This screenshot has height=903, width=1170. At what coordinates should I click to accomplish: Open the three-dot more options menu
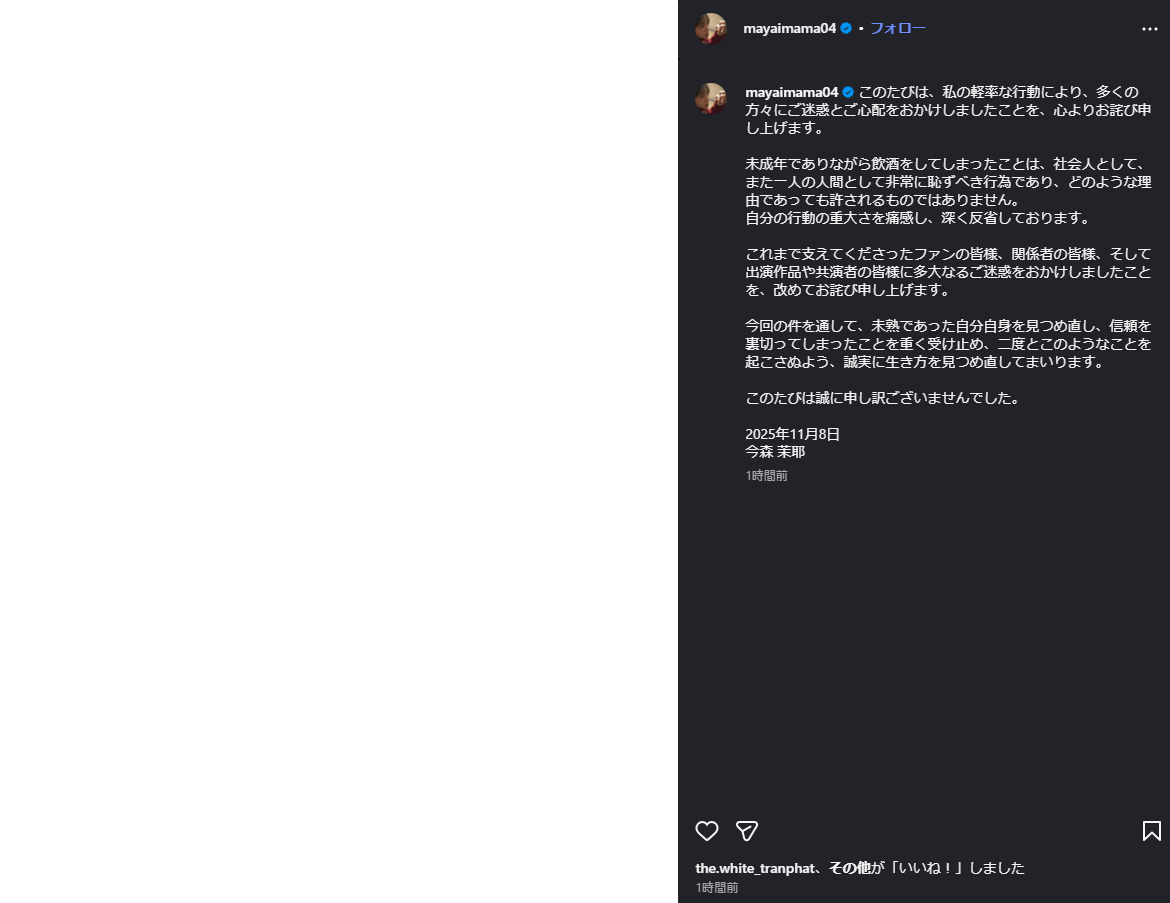click(x=1149, y=29)
